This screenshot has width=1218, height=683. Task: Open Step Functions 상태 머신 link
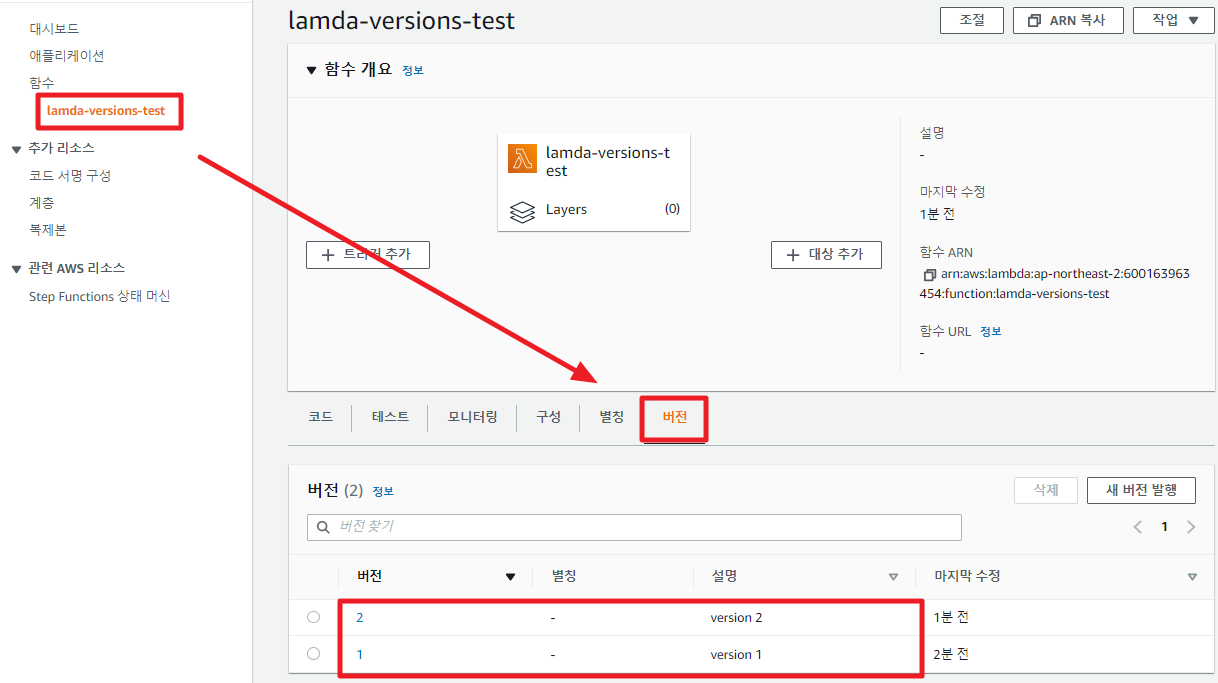click(x=100, y=296)
